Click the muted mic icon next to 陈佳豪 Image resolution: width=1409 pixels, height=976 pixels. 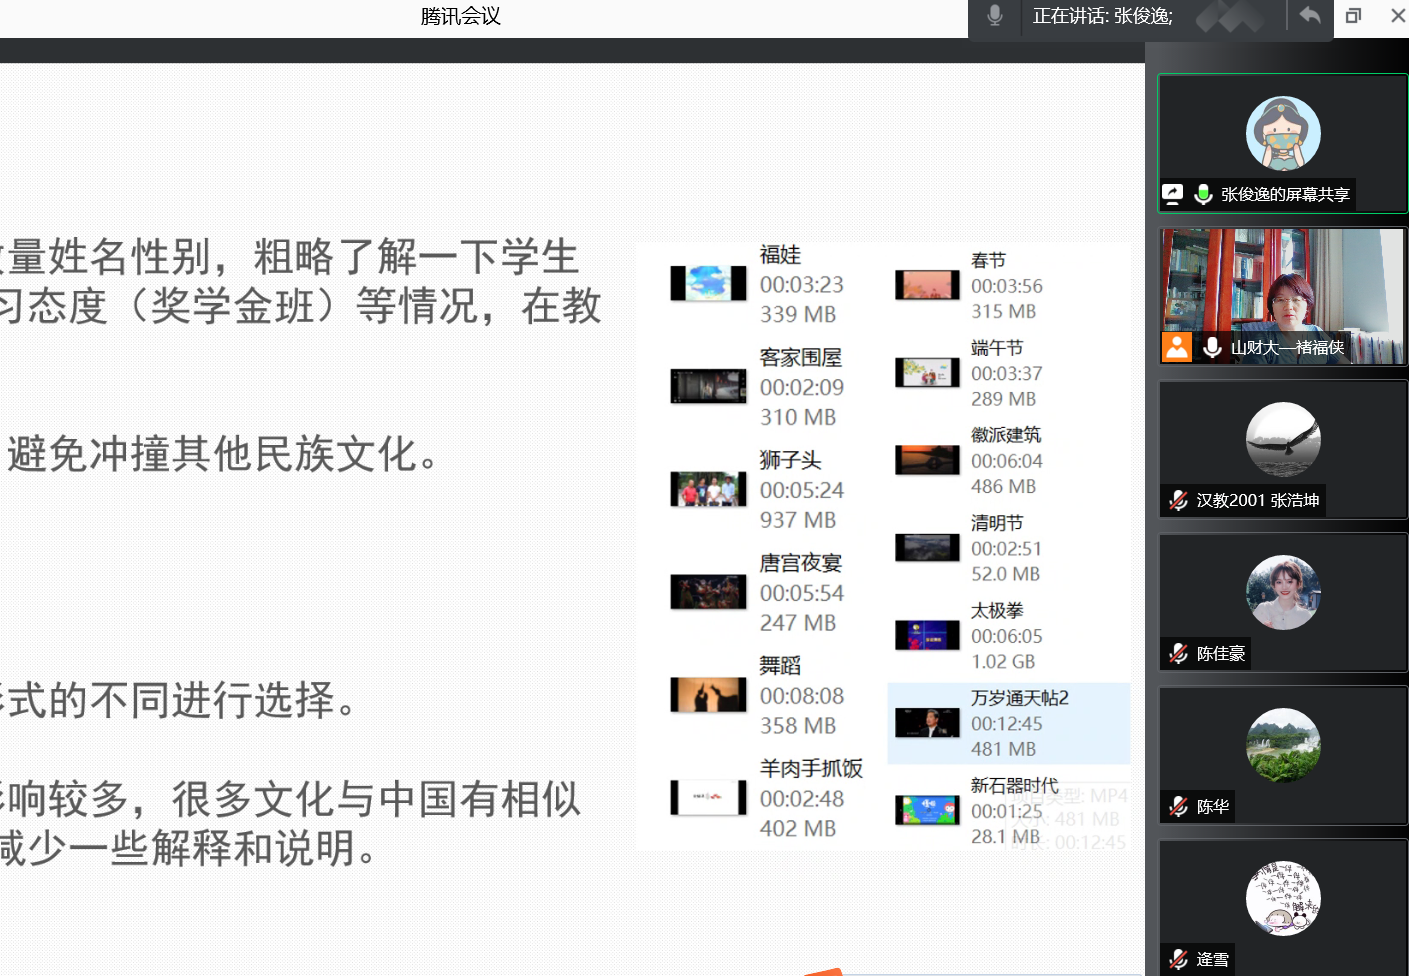click(1179, 654)
